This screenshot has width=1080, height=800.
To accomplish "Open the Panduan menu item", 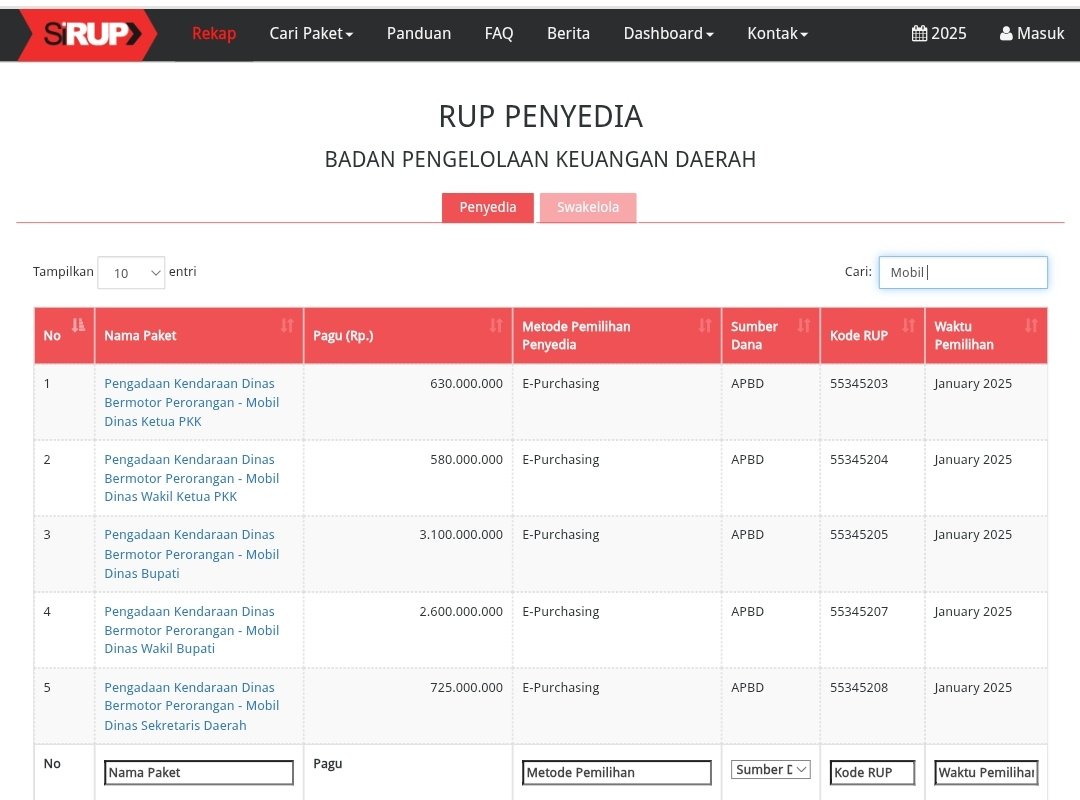I will tap(418, 34).
